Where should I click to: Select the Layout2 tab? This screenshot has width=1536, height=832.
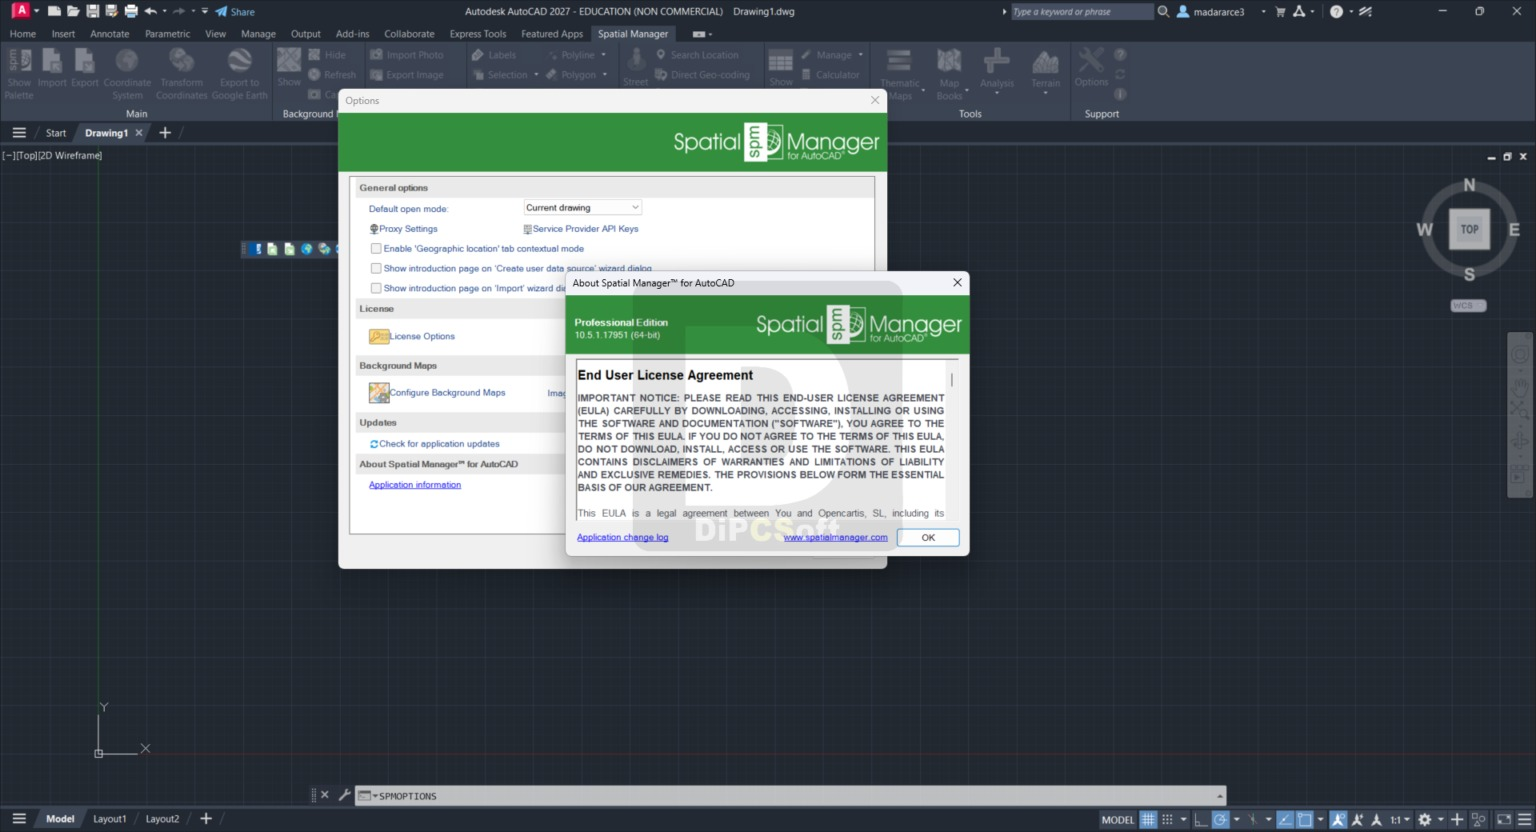162,818
